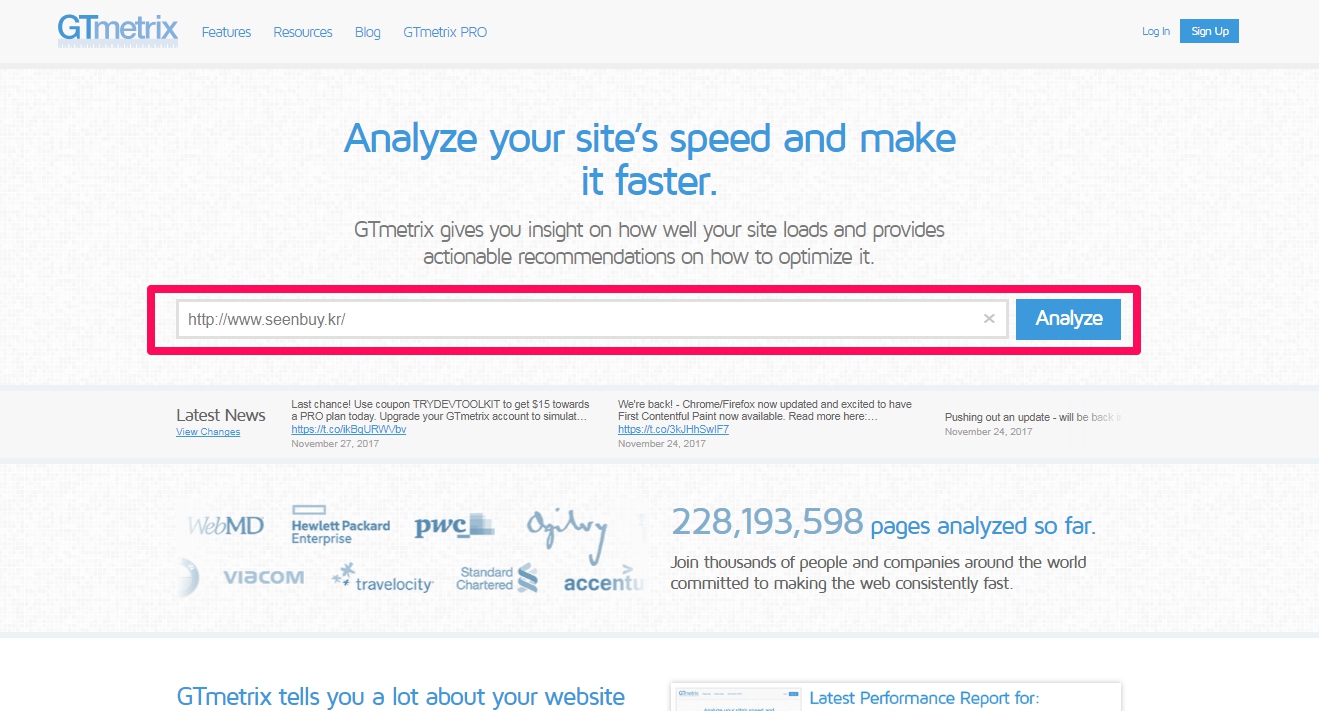Click the WebMD logo
Screen dimensions: 1319x711
click(x=226, y=525)
